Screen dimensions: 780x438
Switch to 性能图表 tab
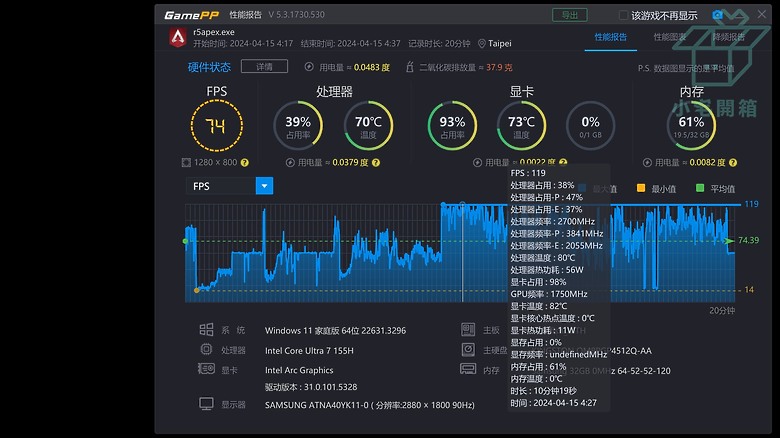(670, 37)
